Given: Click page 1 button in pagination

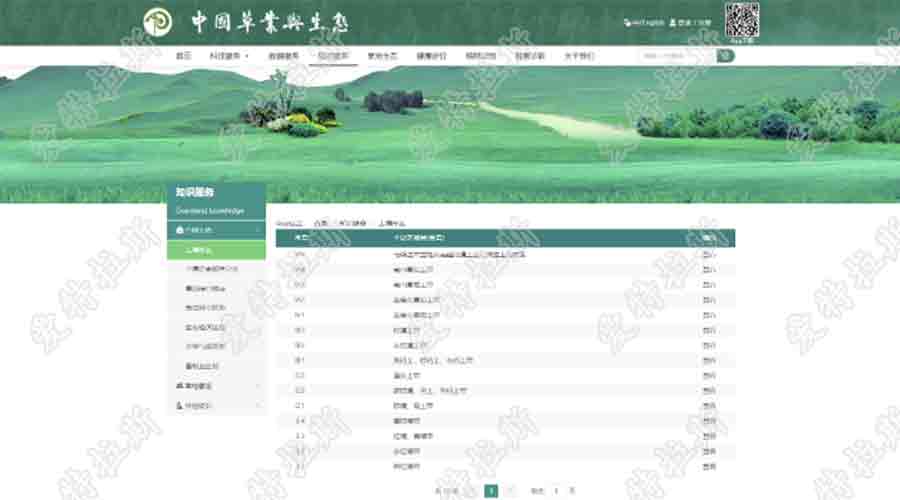Looking at the screenshot, I should click(x=491, y=491).
